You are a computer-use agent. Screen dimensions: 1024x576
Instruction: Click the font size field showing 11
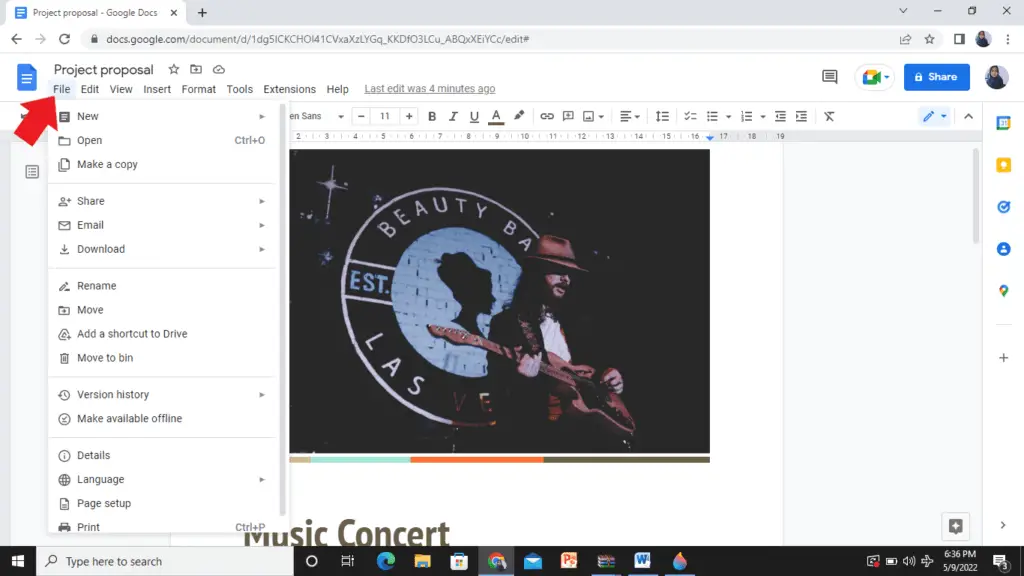[385, 116]
